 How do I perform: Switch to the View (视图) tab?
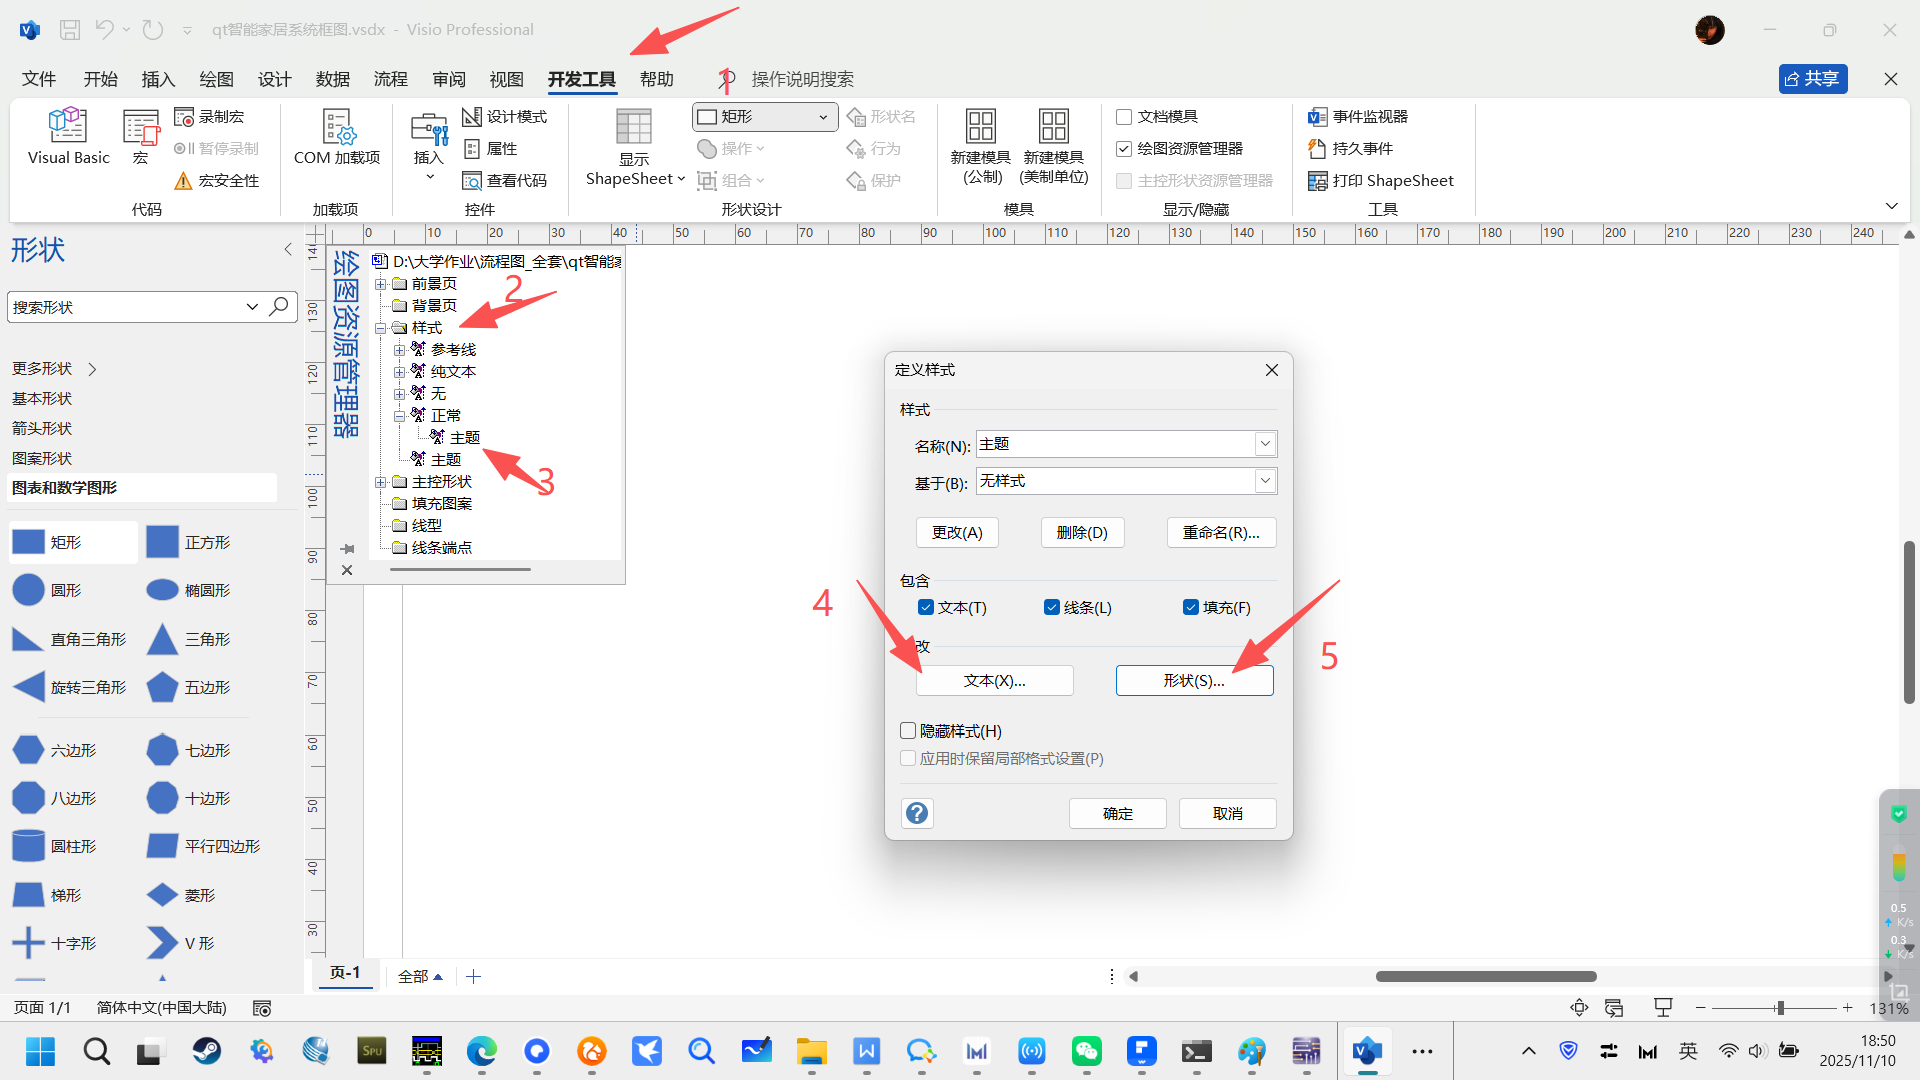506,79
